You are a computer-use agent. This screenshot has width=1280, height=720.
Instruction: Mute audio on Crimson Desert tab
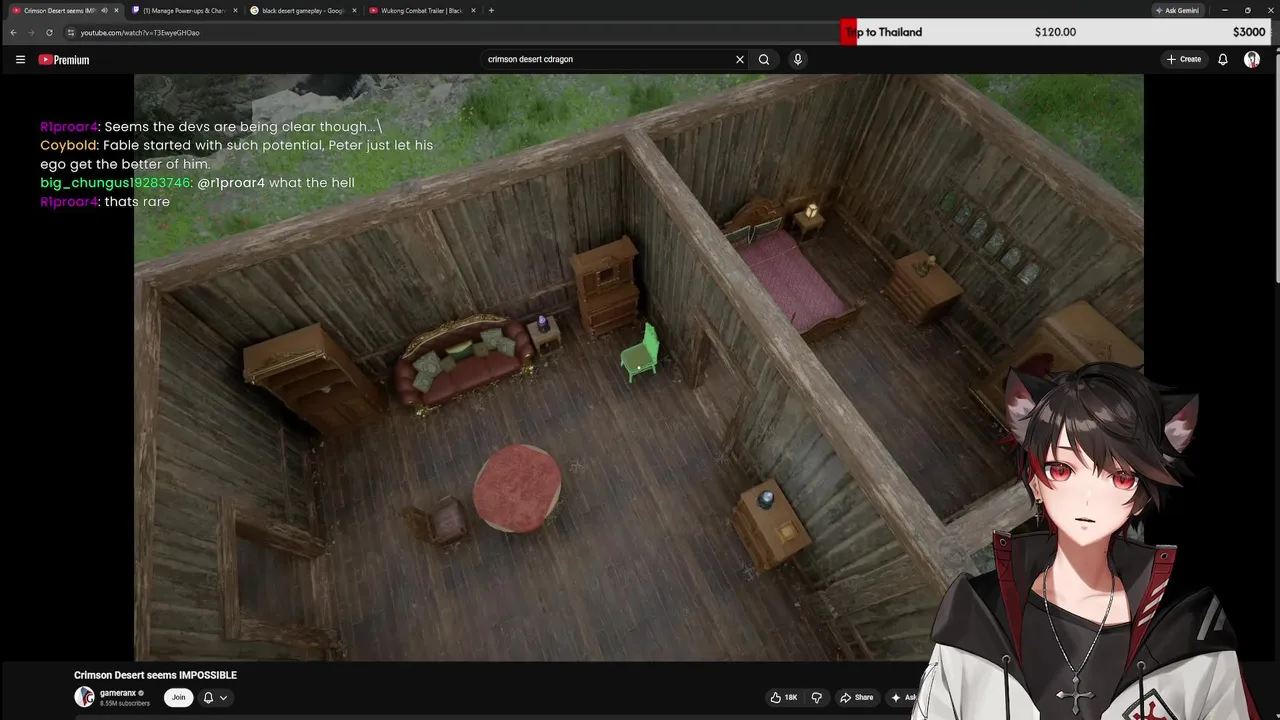click(105, 10)
